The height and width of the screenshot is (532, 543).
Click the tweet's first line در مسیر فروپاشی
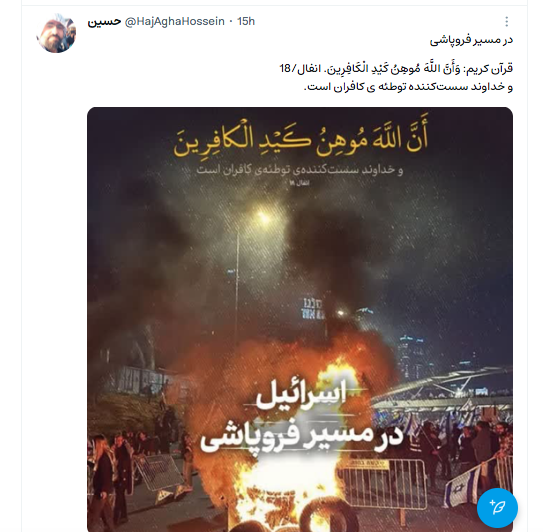tap(471, 41)
